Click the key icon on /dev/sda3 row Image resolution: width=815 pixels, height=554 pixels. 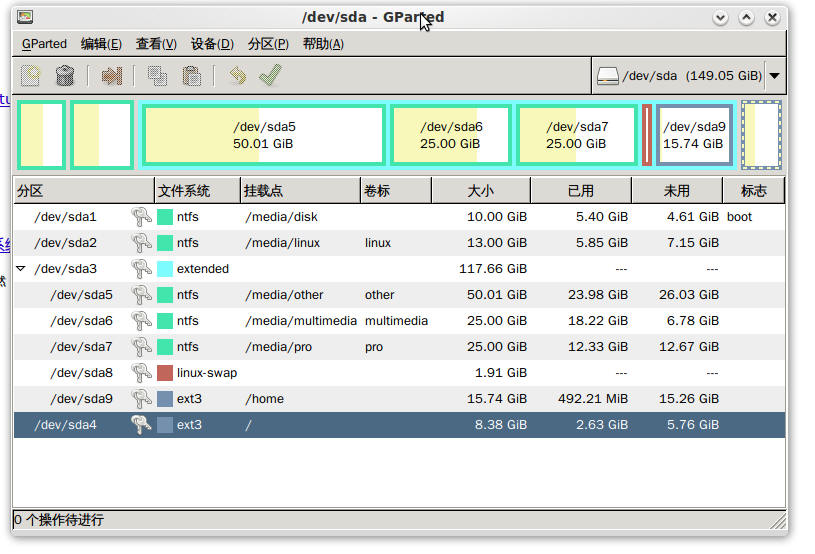(141, 269)
